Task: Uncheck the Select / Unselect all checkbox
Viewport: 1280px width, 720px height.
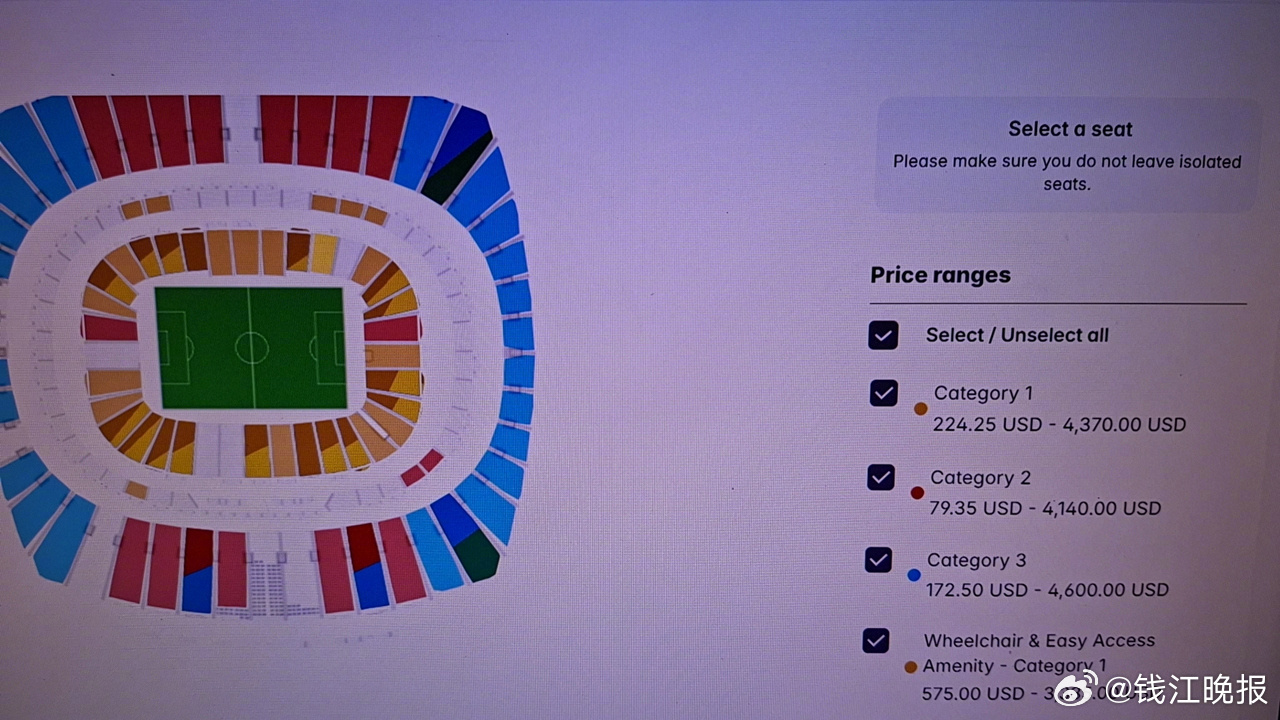Action: (x=883, y=335)
